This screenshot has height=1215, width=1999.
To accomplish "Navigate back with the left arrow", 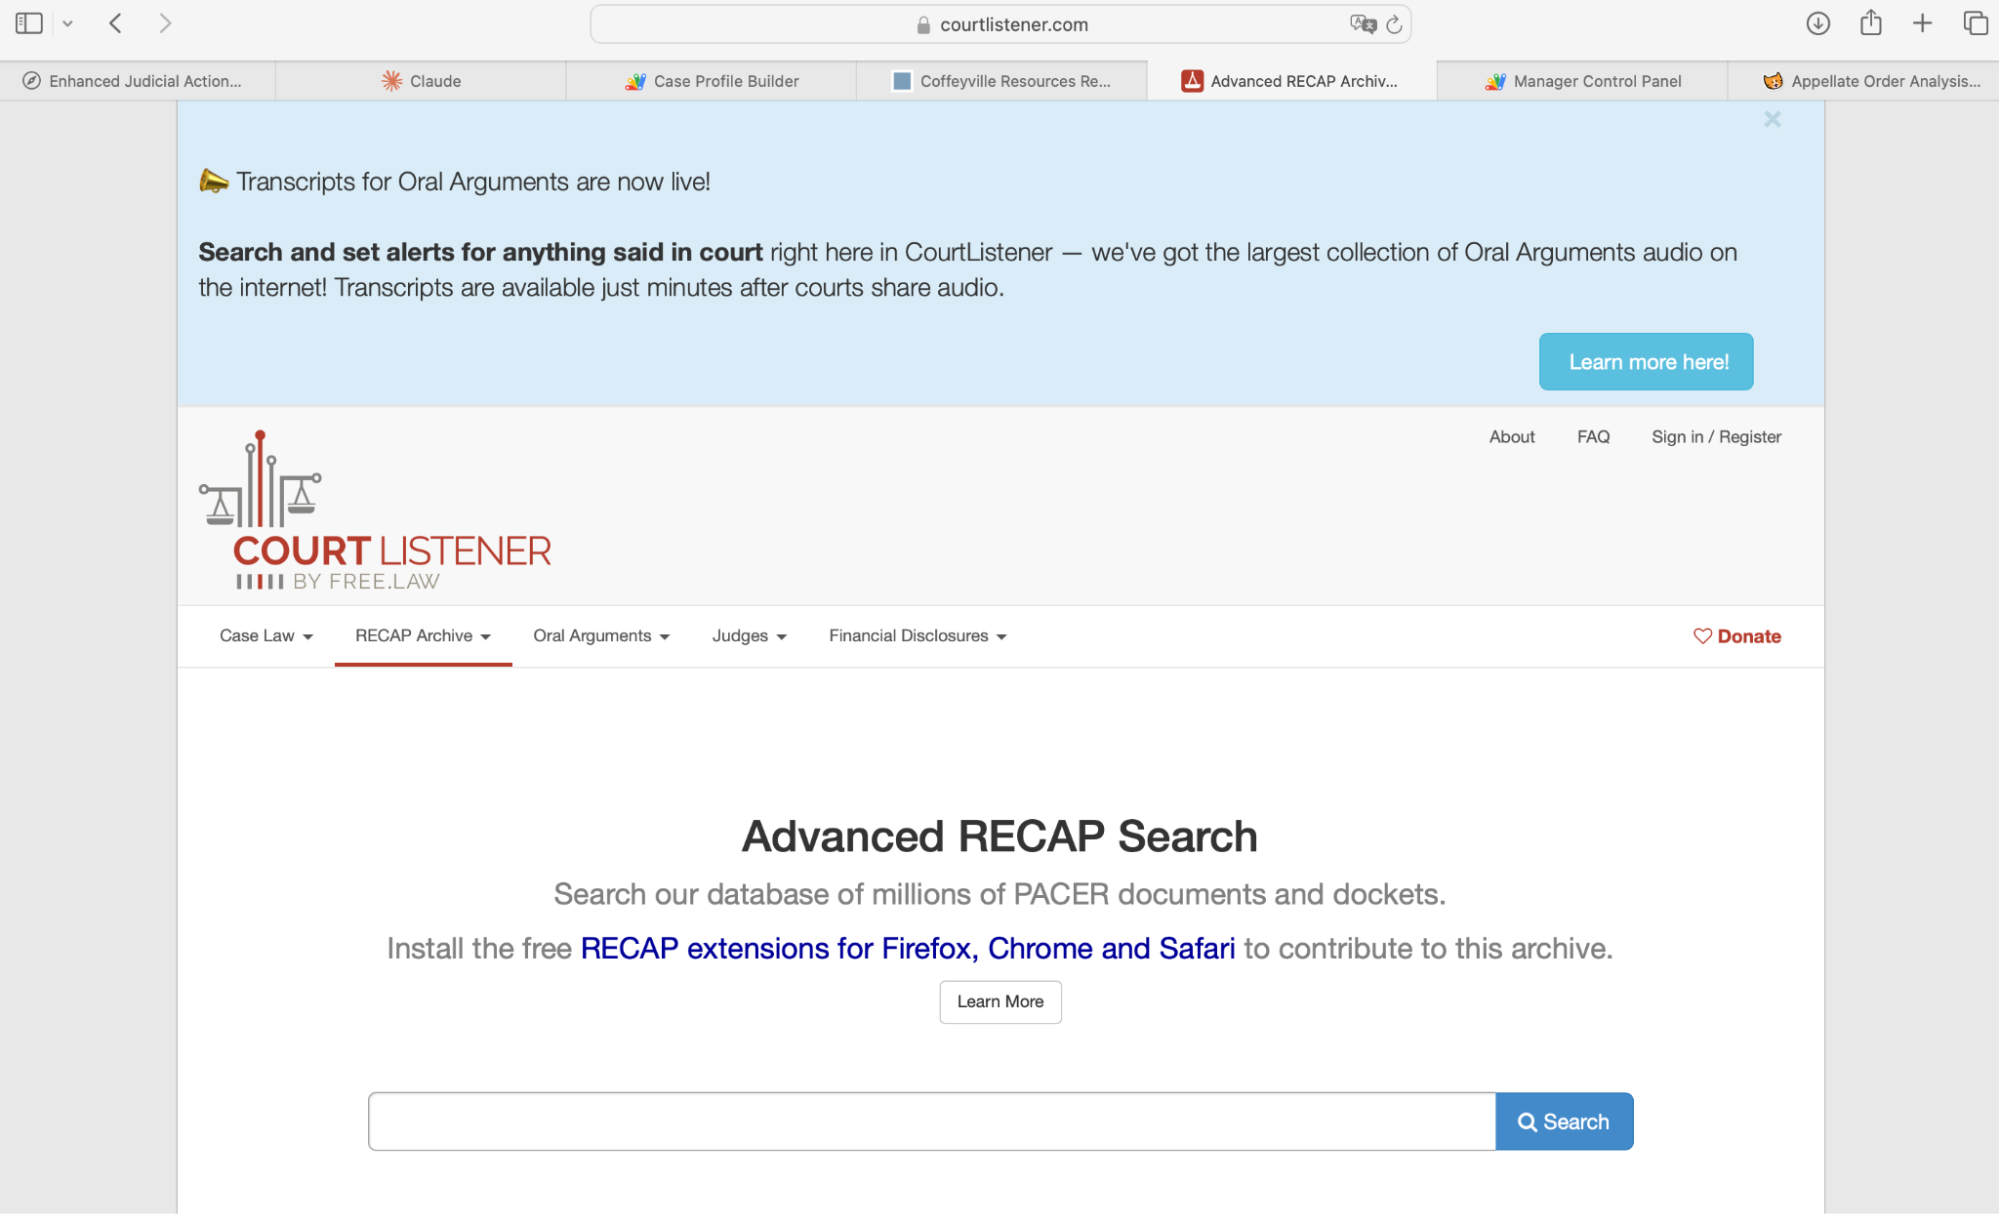I will pyautogui.click(x=115, y=23).
